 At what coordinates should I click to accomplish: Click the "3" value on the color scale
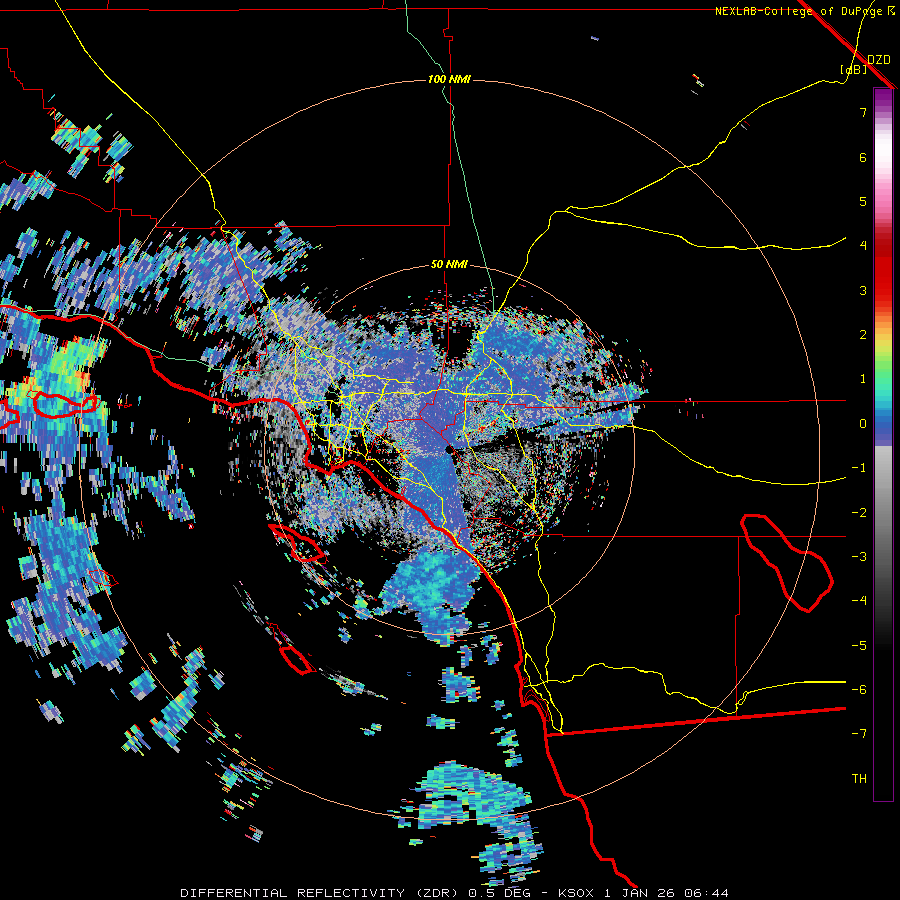[x=863, y=290]
